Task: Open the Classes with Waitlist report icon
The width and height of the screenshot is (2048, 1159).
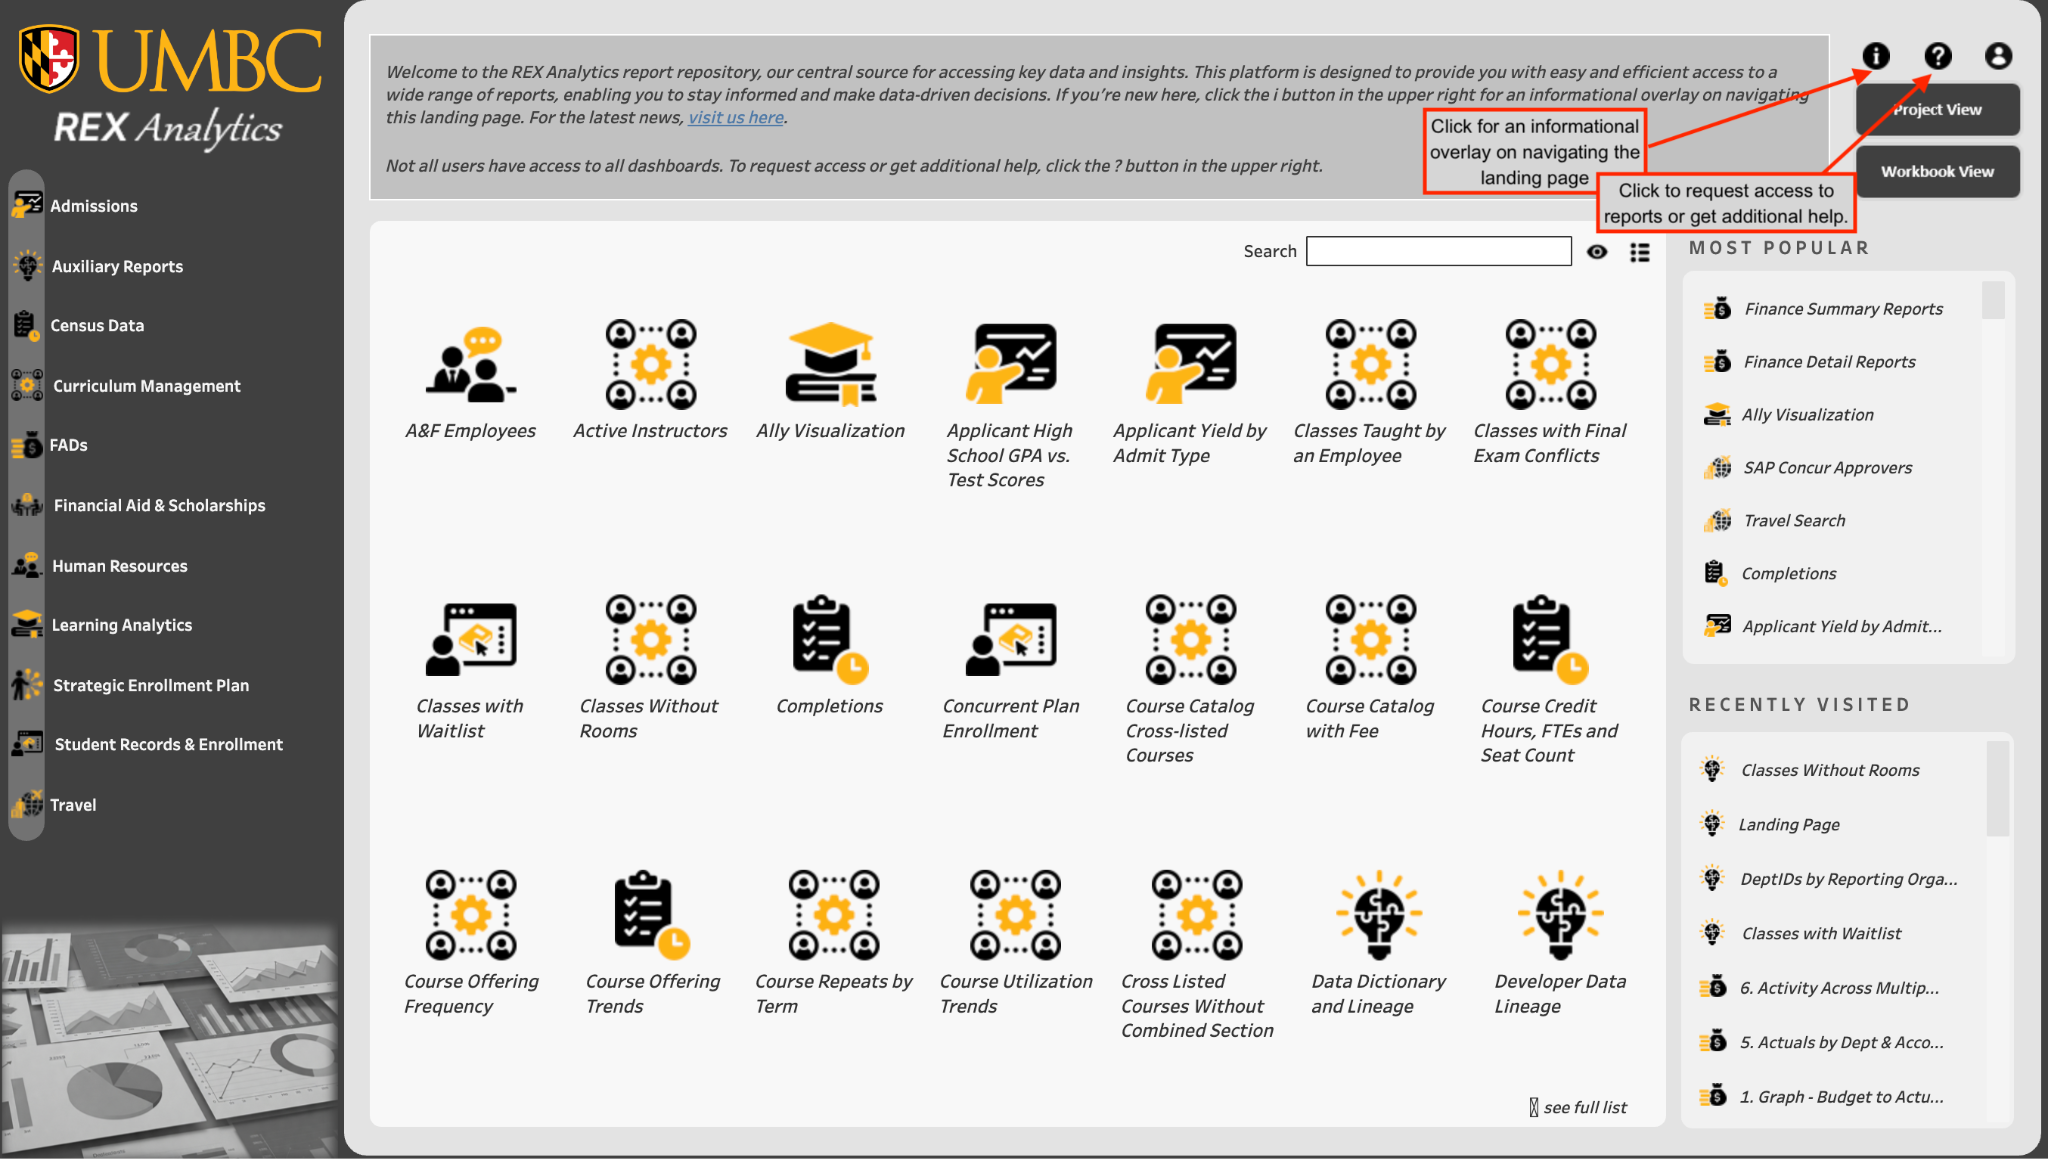Action: coord(471,639)
